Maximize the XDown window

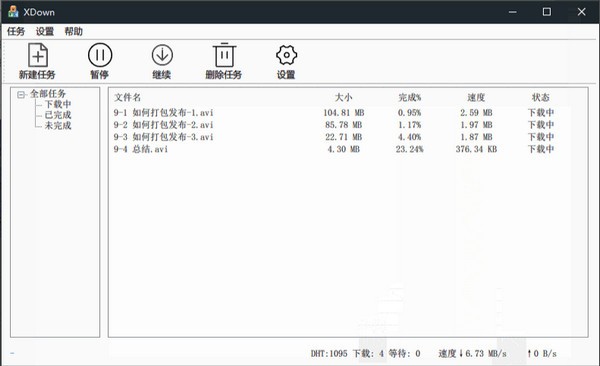point(547,12)
